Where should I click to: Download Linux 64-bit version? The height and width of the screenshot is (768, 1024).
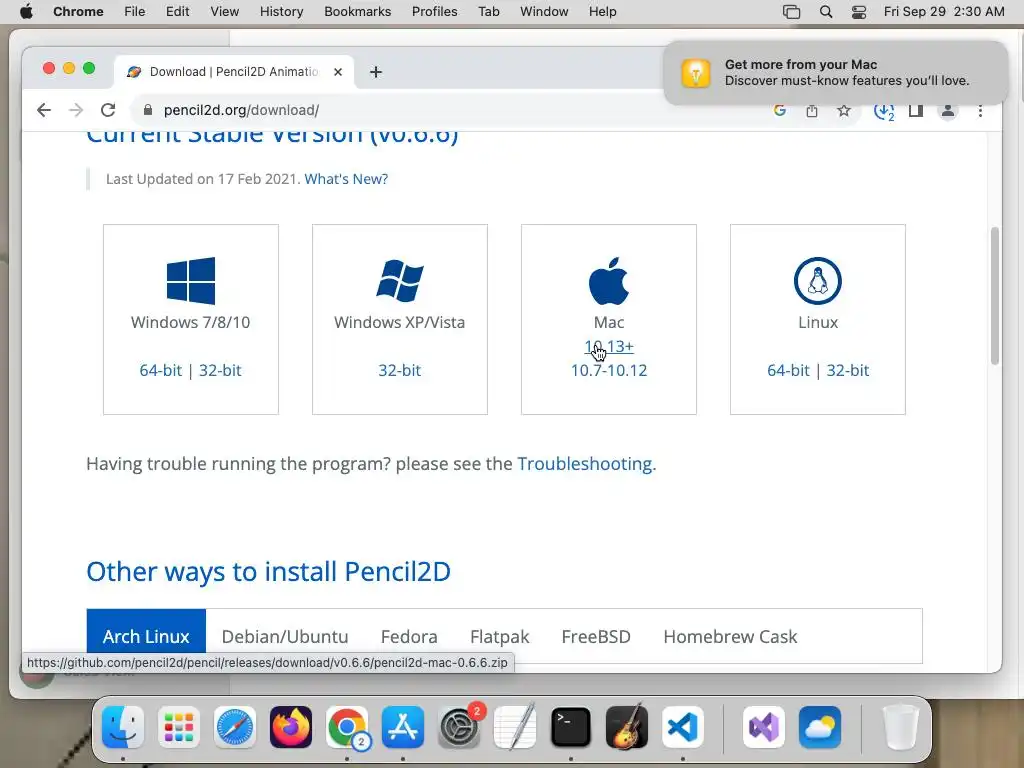point(788,370)
